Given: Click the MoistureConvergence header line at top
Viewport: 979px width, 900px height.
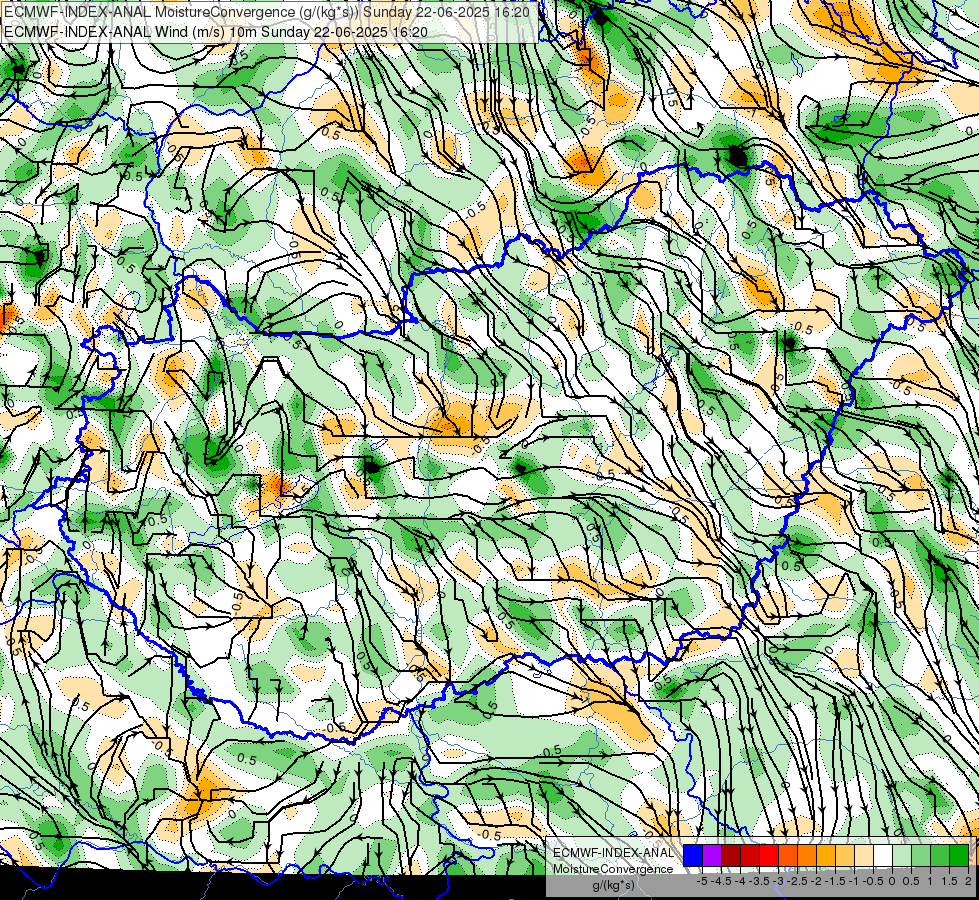Looking at the screenshot, I should pos(267,12).
